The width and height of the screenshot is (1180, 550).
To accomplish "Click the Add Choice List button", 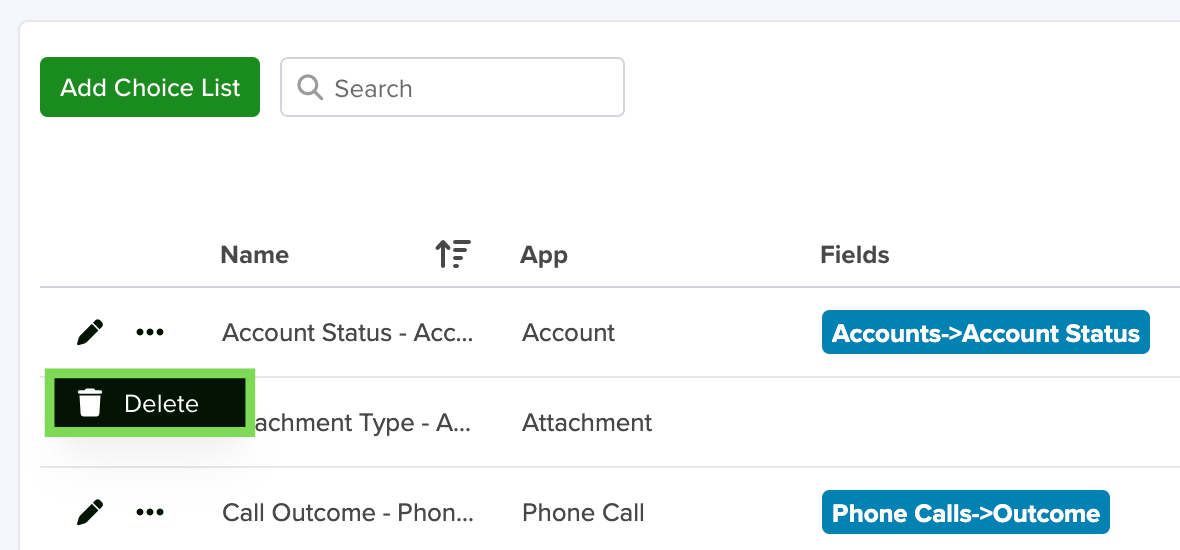I will pyautogui.click(x=150, y=87).
